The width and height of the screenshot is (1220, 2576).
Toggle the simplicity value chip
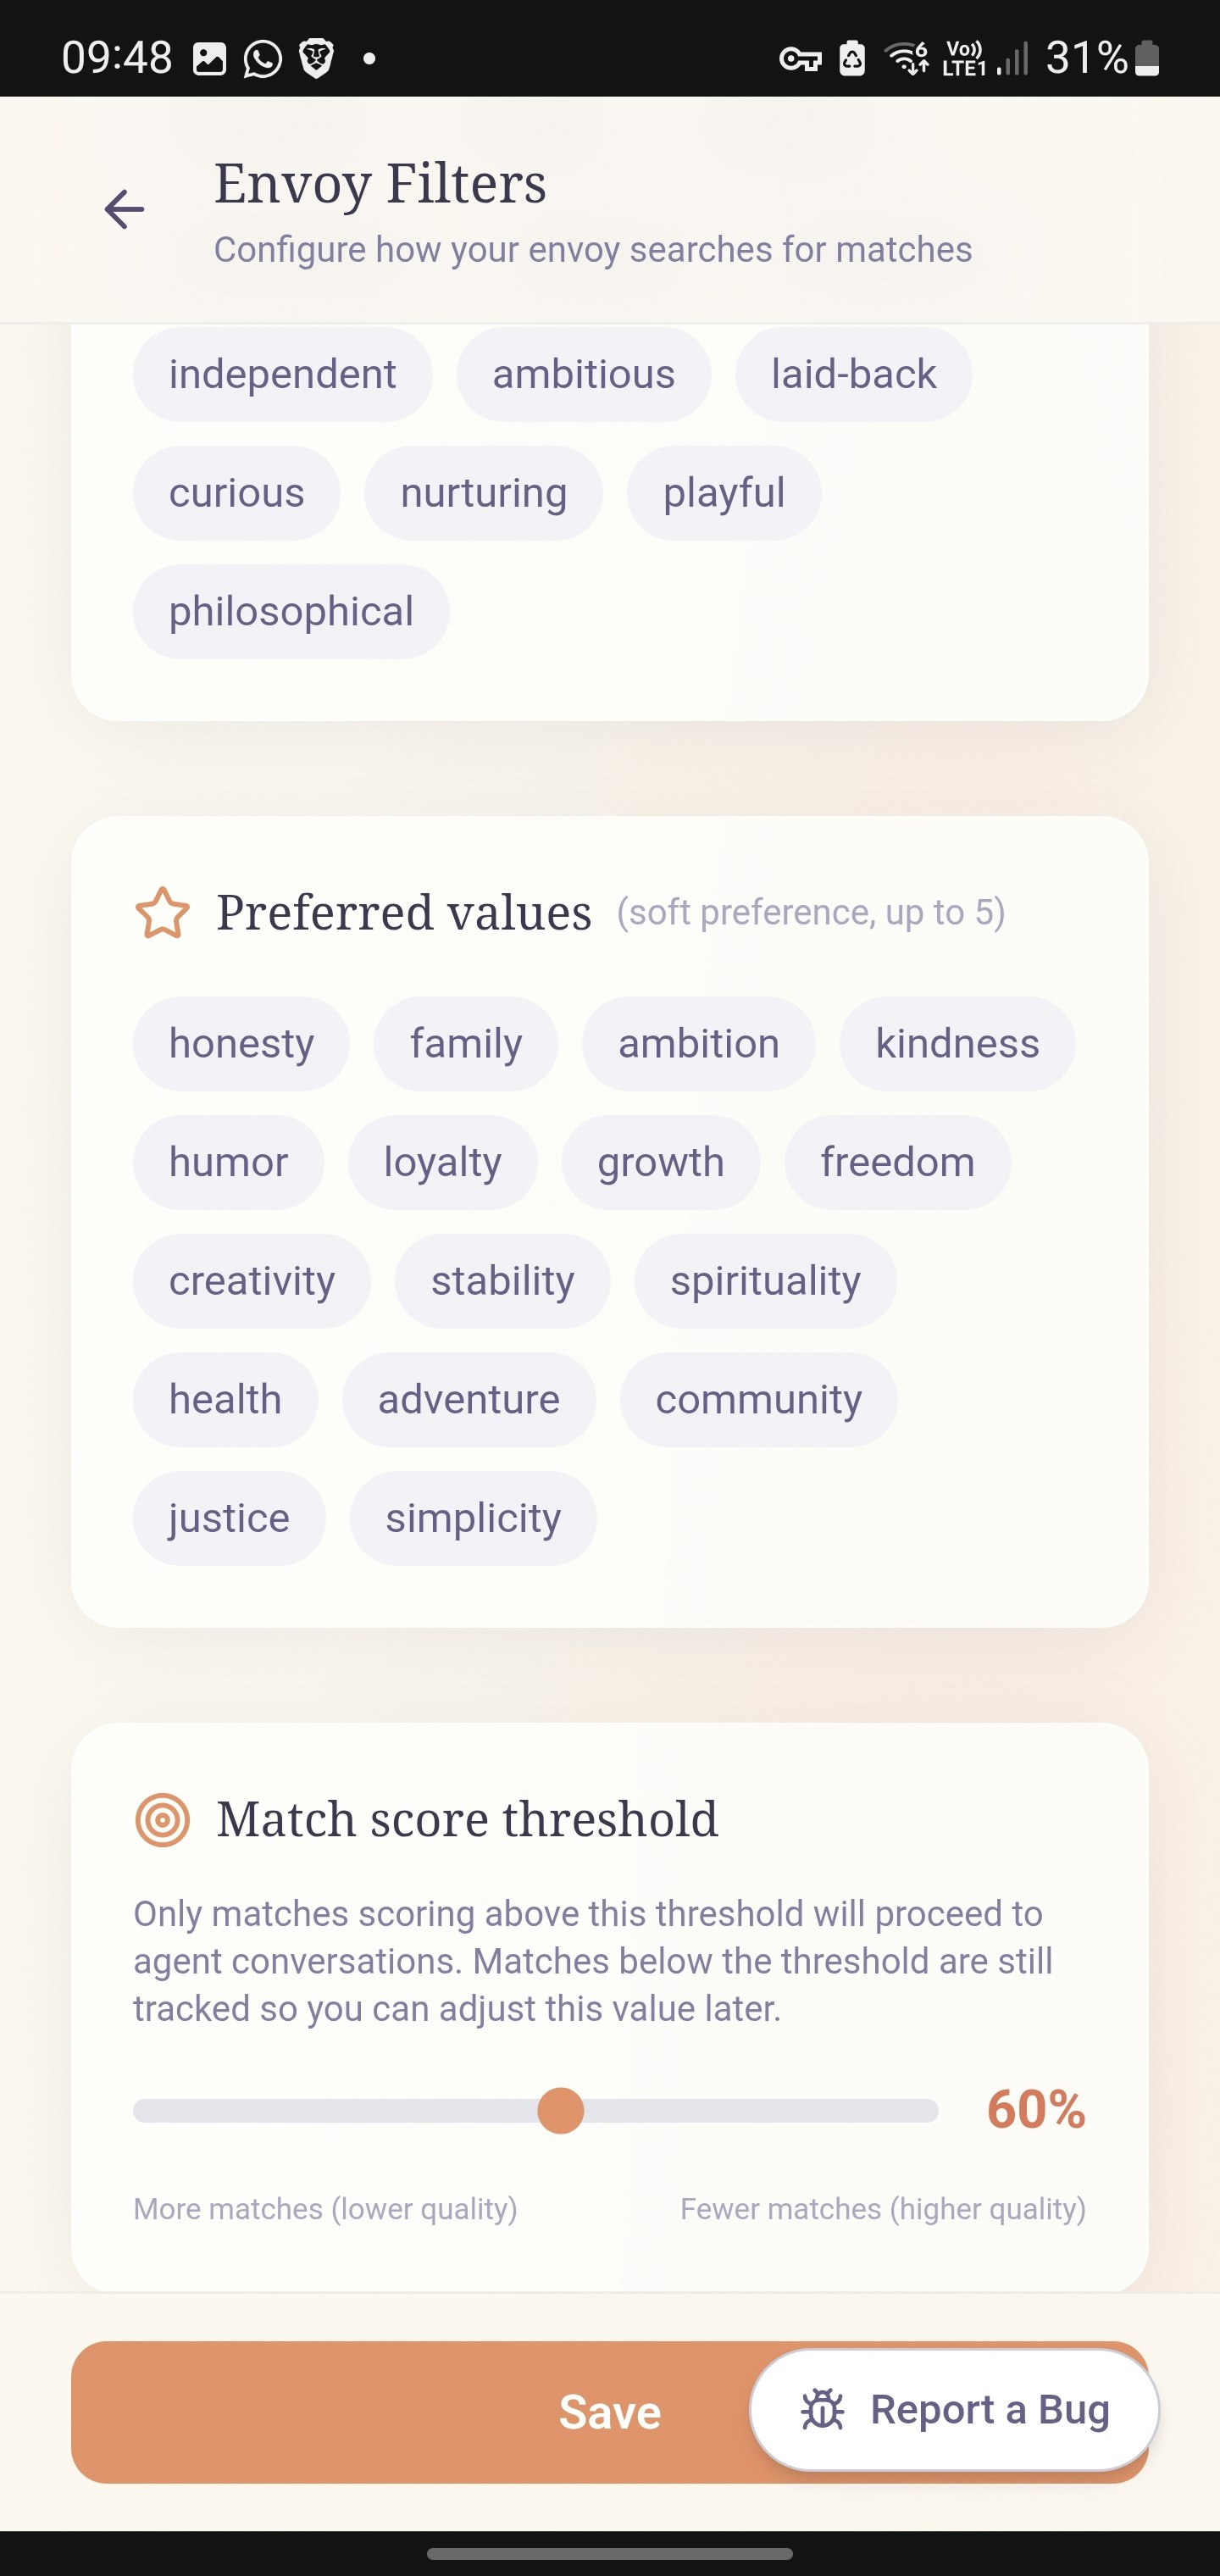pos(473,1518)
